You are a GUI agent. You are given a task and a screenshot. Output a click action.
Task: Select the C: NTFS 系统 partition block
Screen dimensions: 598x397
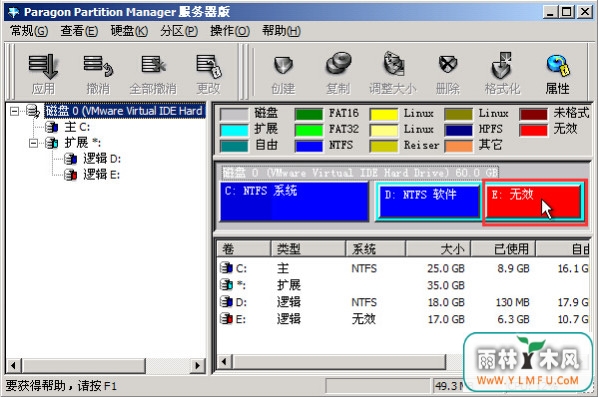point(294,202)
